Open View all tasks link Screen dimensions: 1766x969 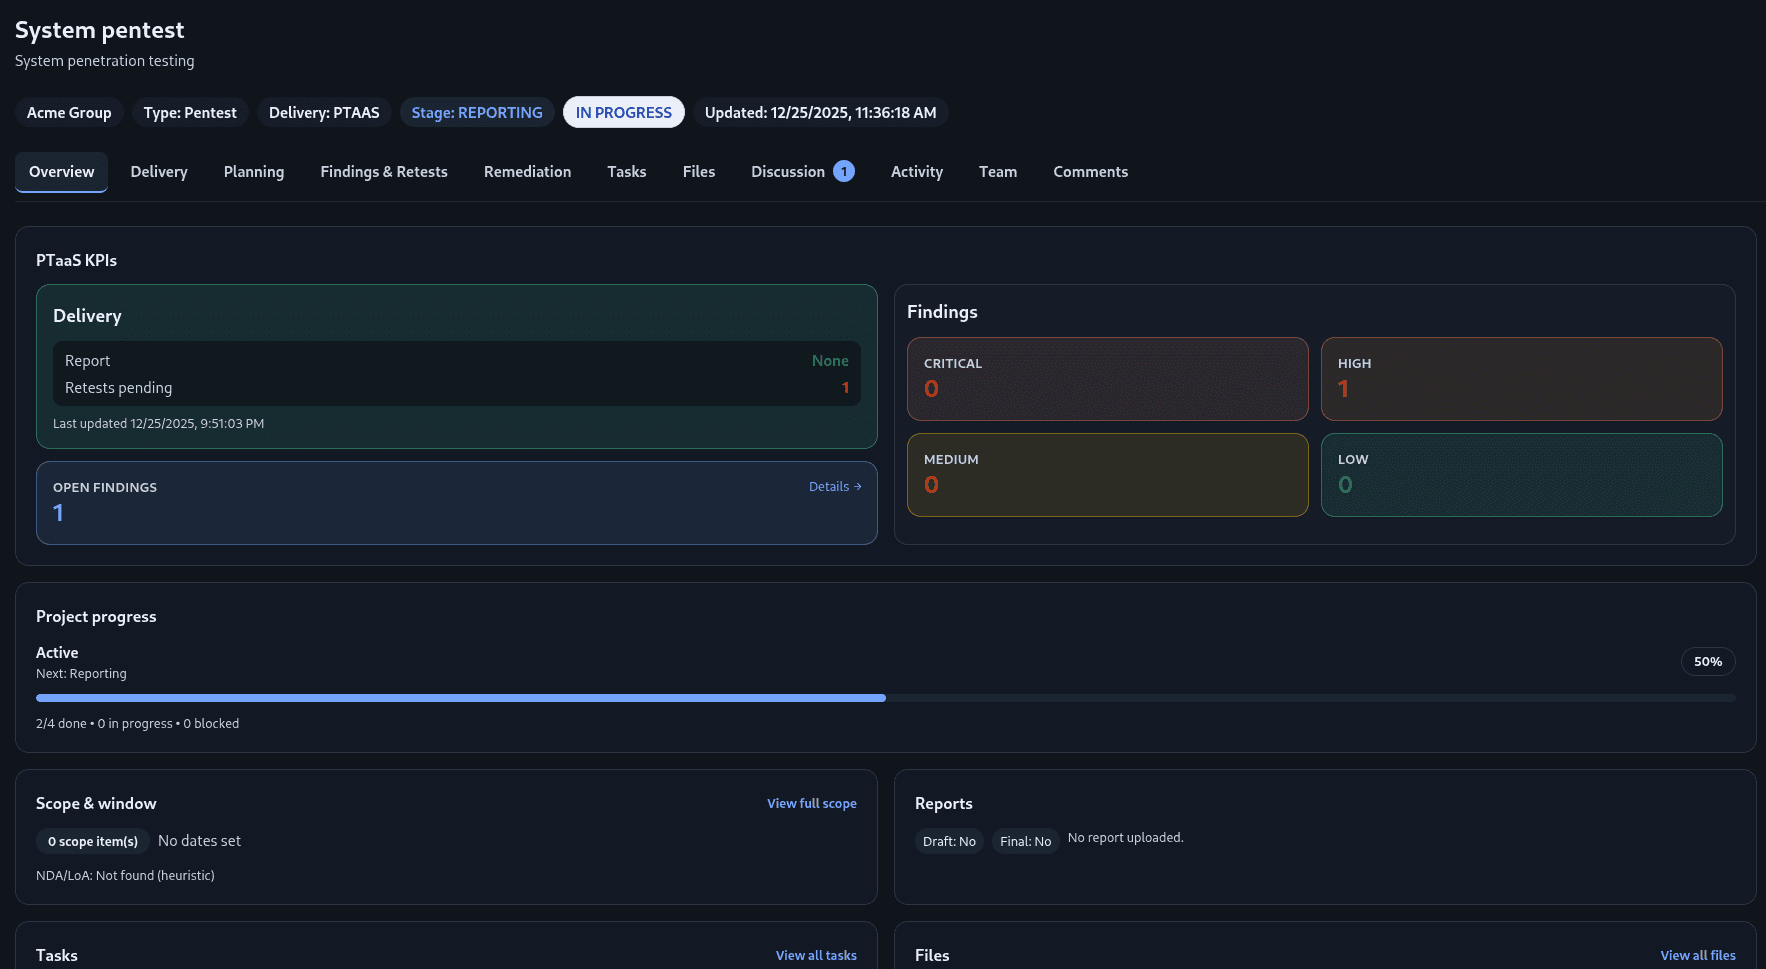coord(816,955)
